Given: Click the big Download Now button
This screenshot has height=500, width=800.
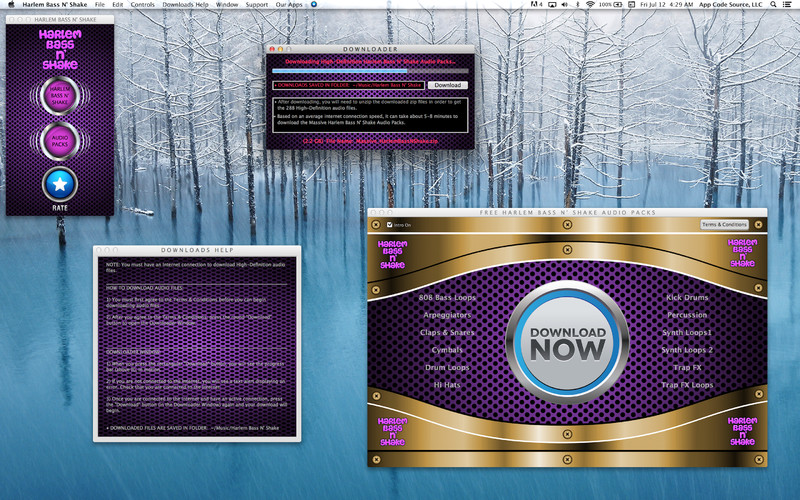Looking at the screenshot, I should tap(567, 342).
